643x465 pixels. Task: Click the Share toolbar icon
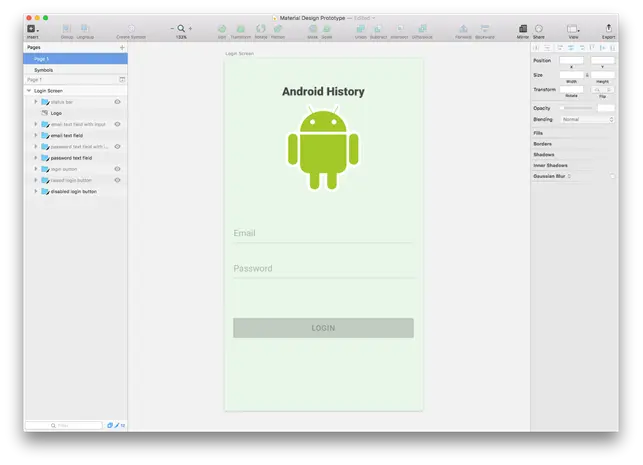coord(539,28)
